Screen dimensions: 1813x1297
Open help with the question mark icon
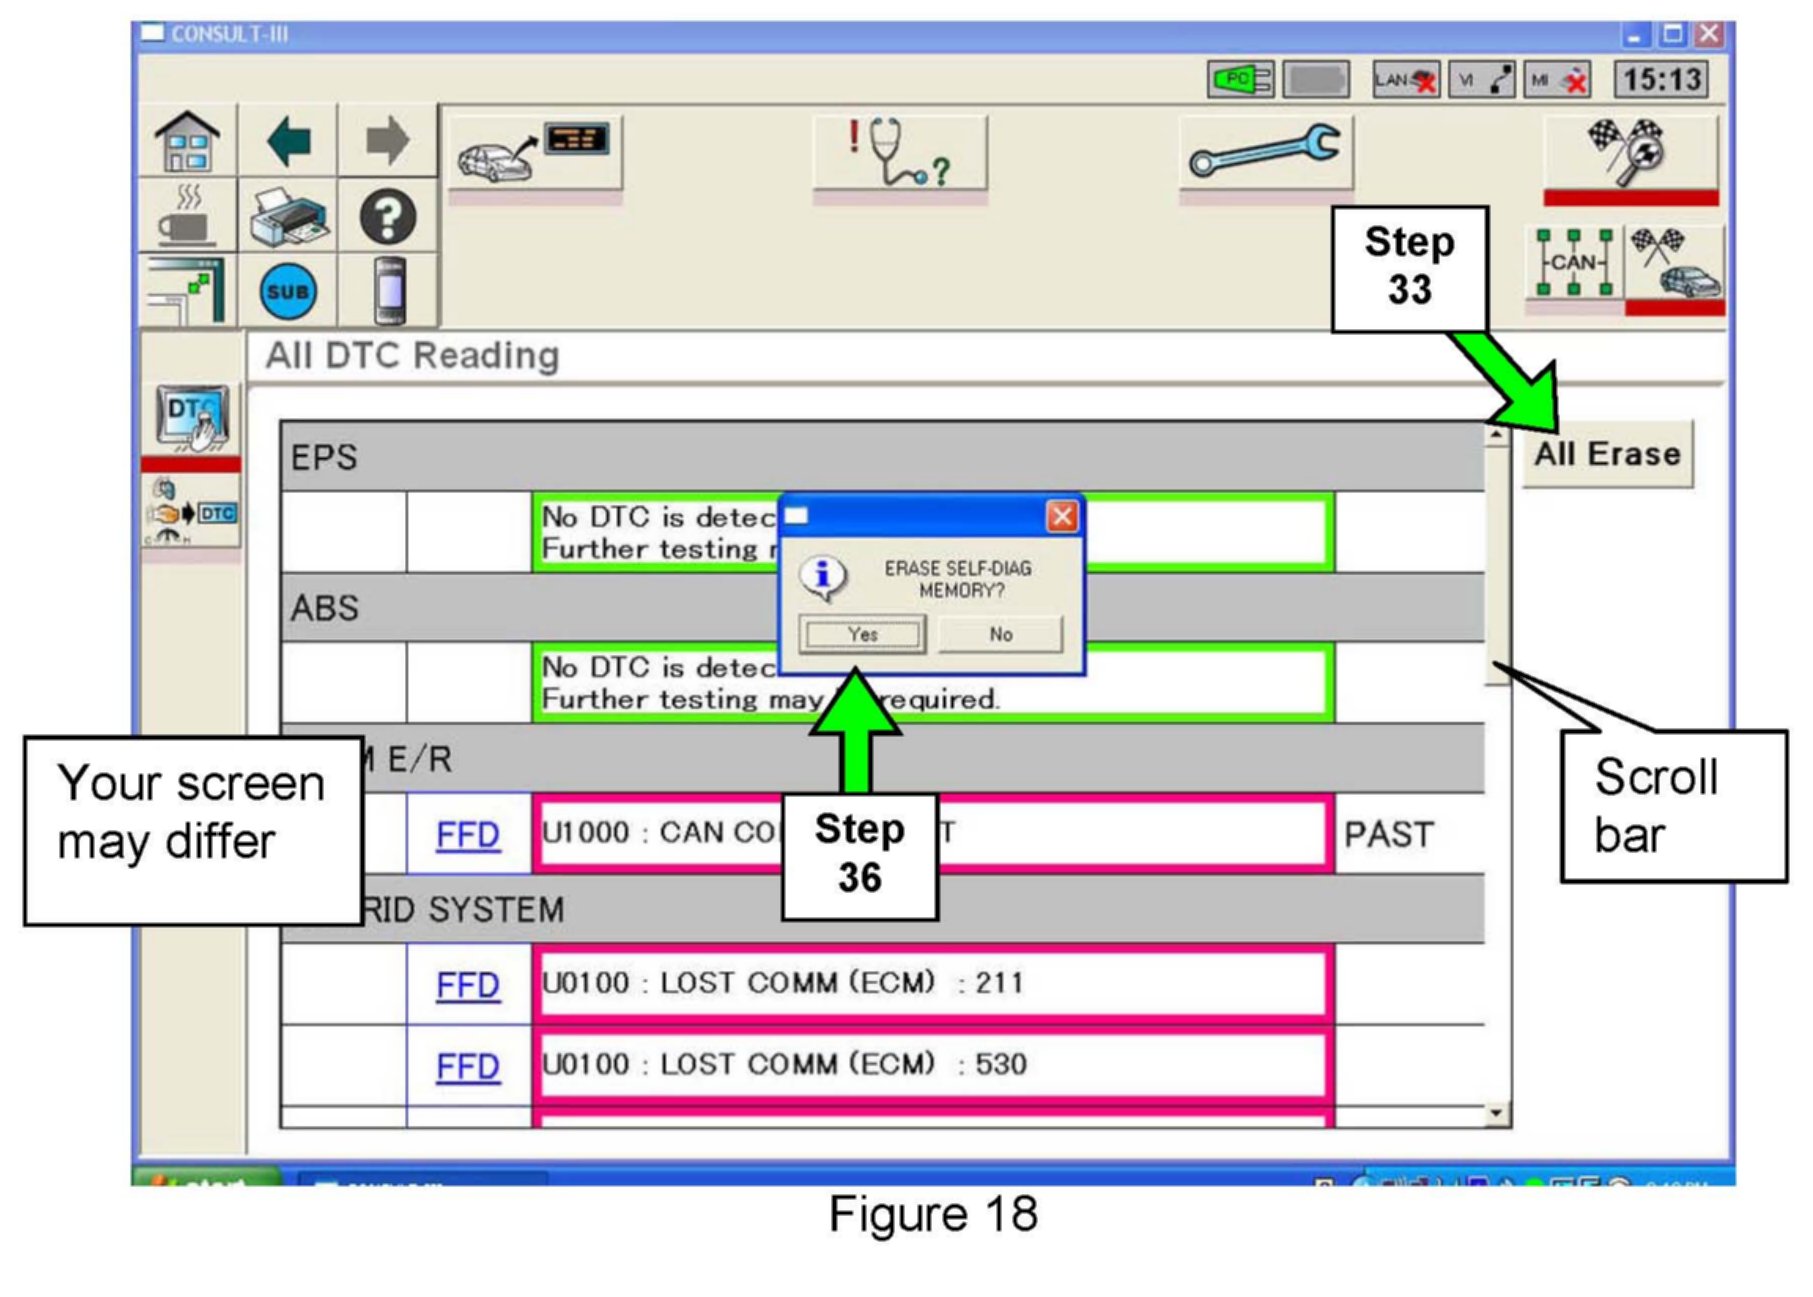(387, 217)
